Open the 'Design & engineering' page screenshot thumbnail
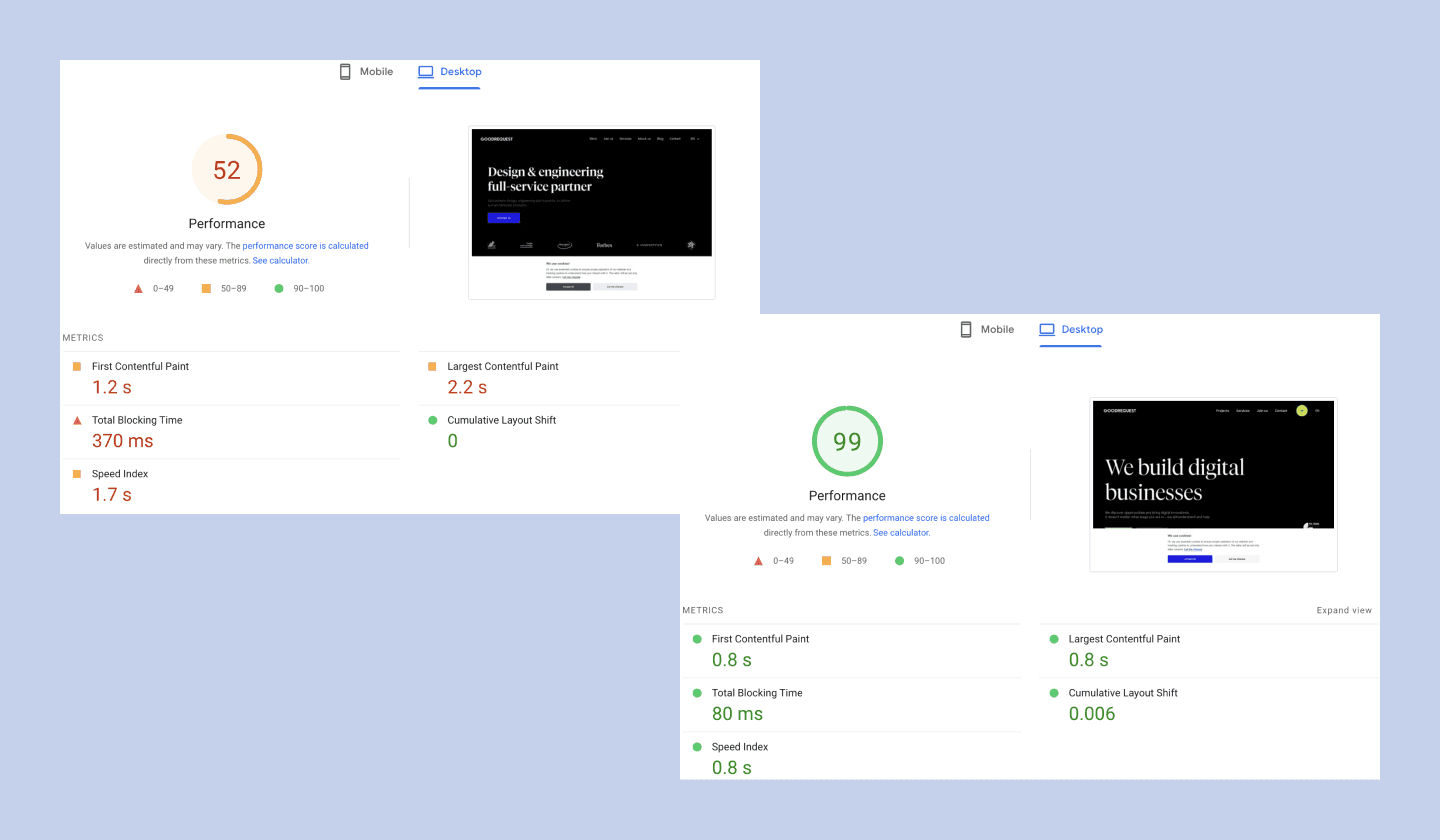Image resolution: width=1440 pixels, height=840 pixels. click(591, 212)
